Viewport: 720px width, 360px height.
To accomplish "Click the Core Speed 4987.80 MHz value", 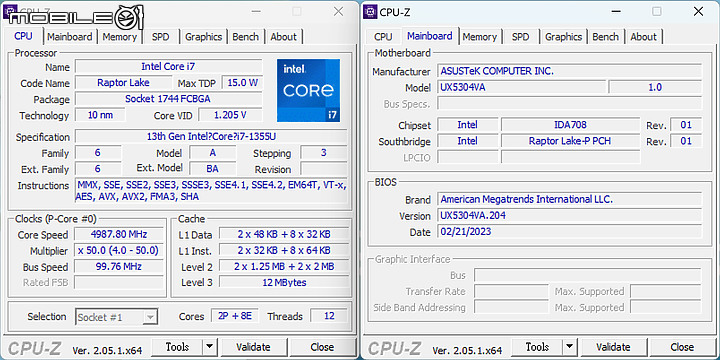I will (x=119, y=234).
